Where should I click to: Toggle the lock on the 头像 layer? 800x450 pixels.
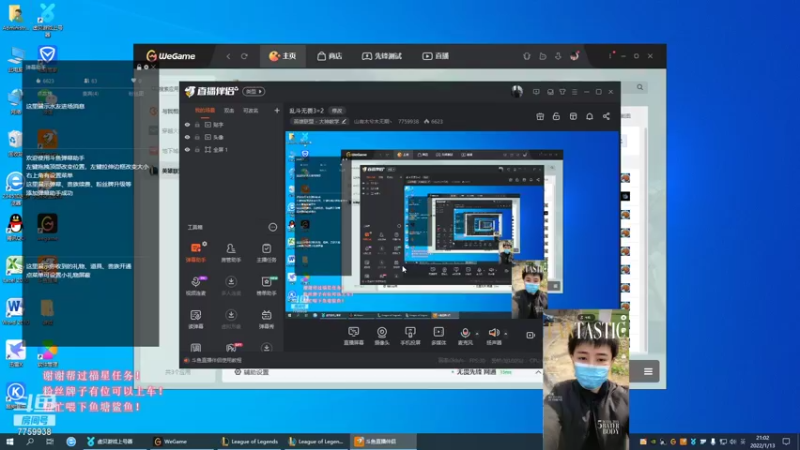click(197, 137)
